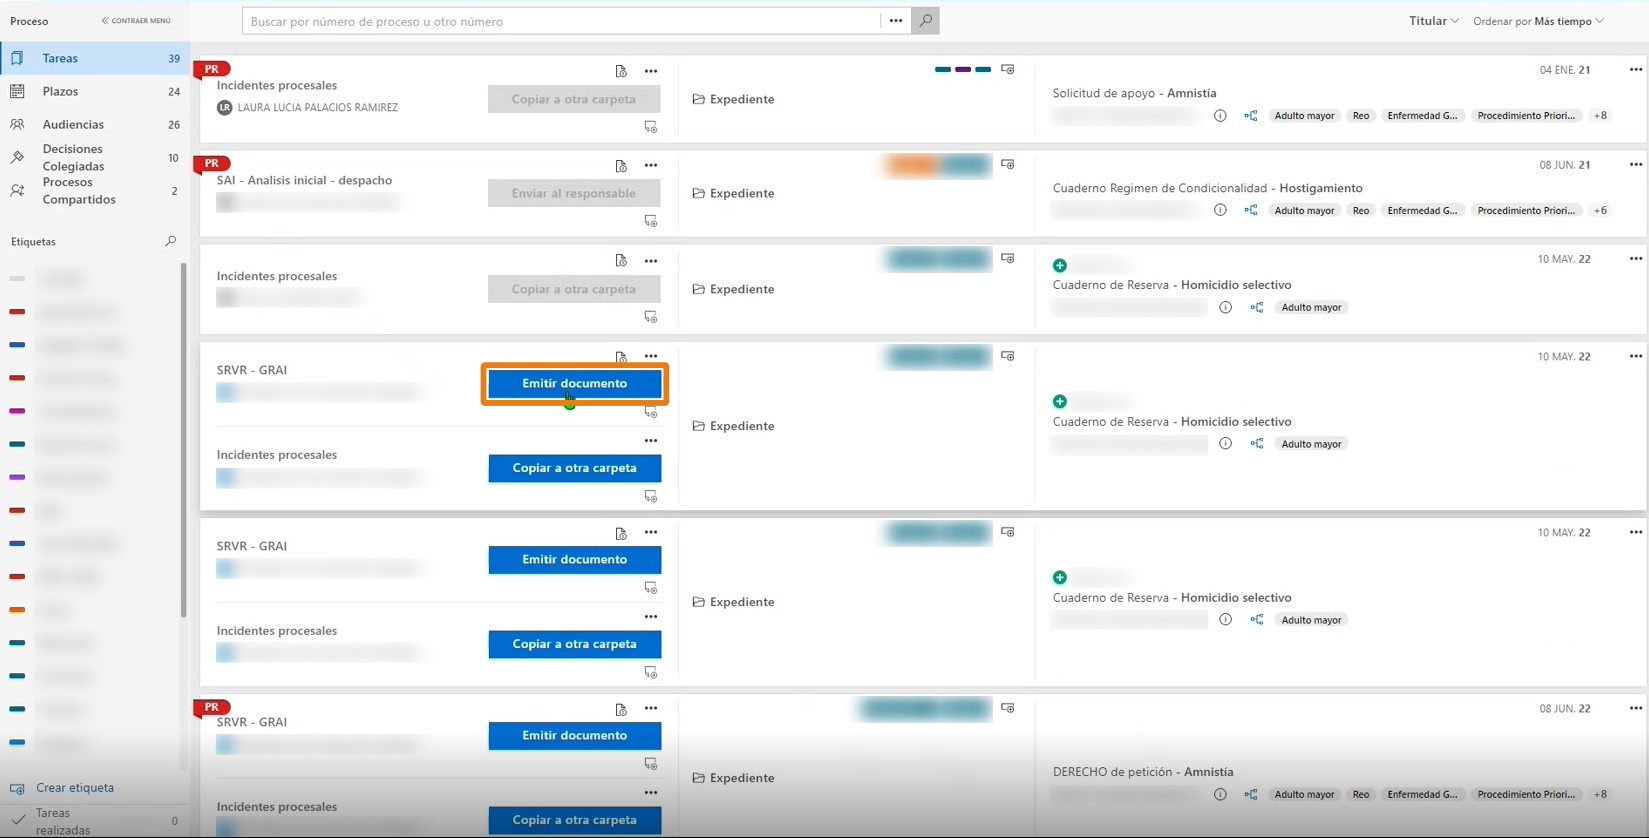1649x838 pixels.
Task: Open Ordenar por Más tiempo dropdown
Action: click(1538, 21)
